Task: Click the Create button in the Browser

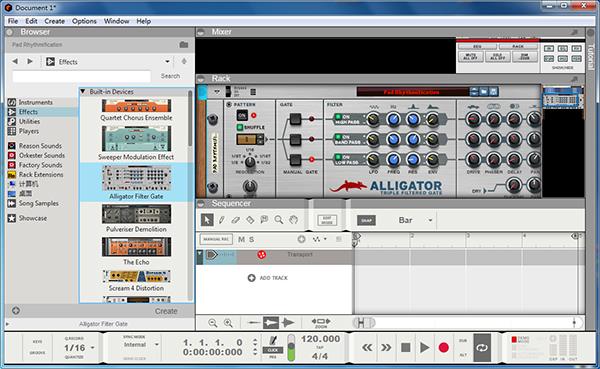Action: point(166,311)
